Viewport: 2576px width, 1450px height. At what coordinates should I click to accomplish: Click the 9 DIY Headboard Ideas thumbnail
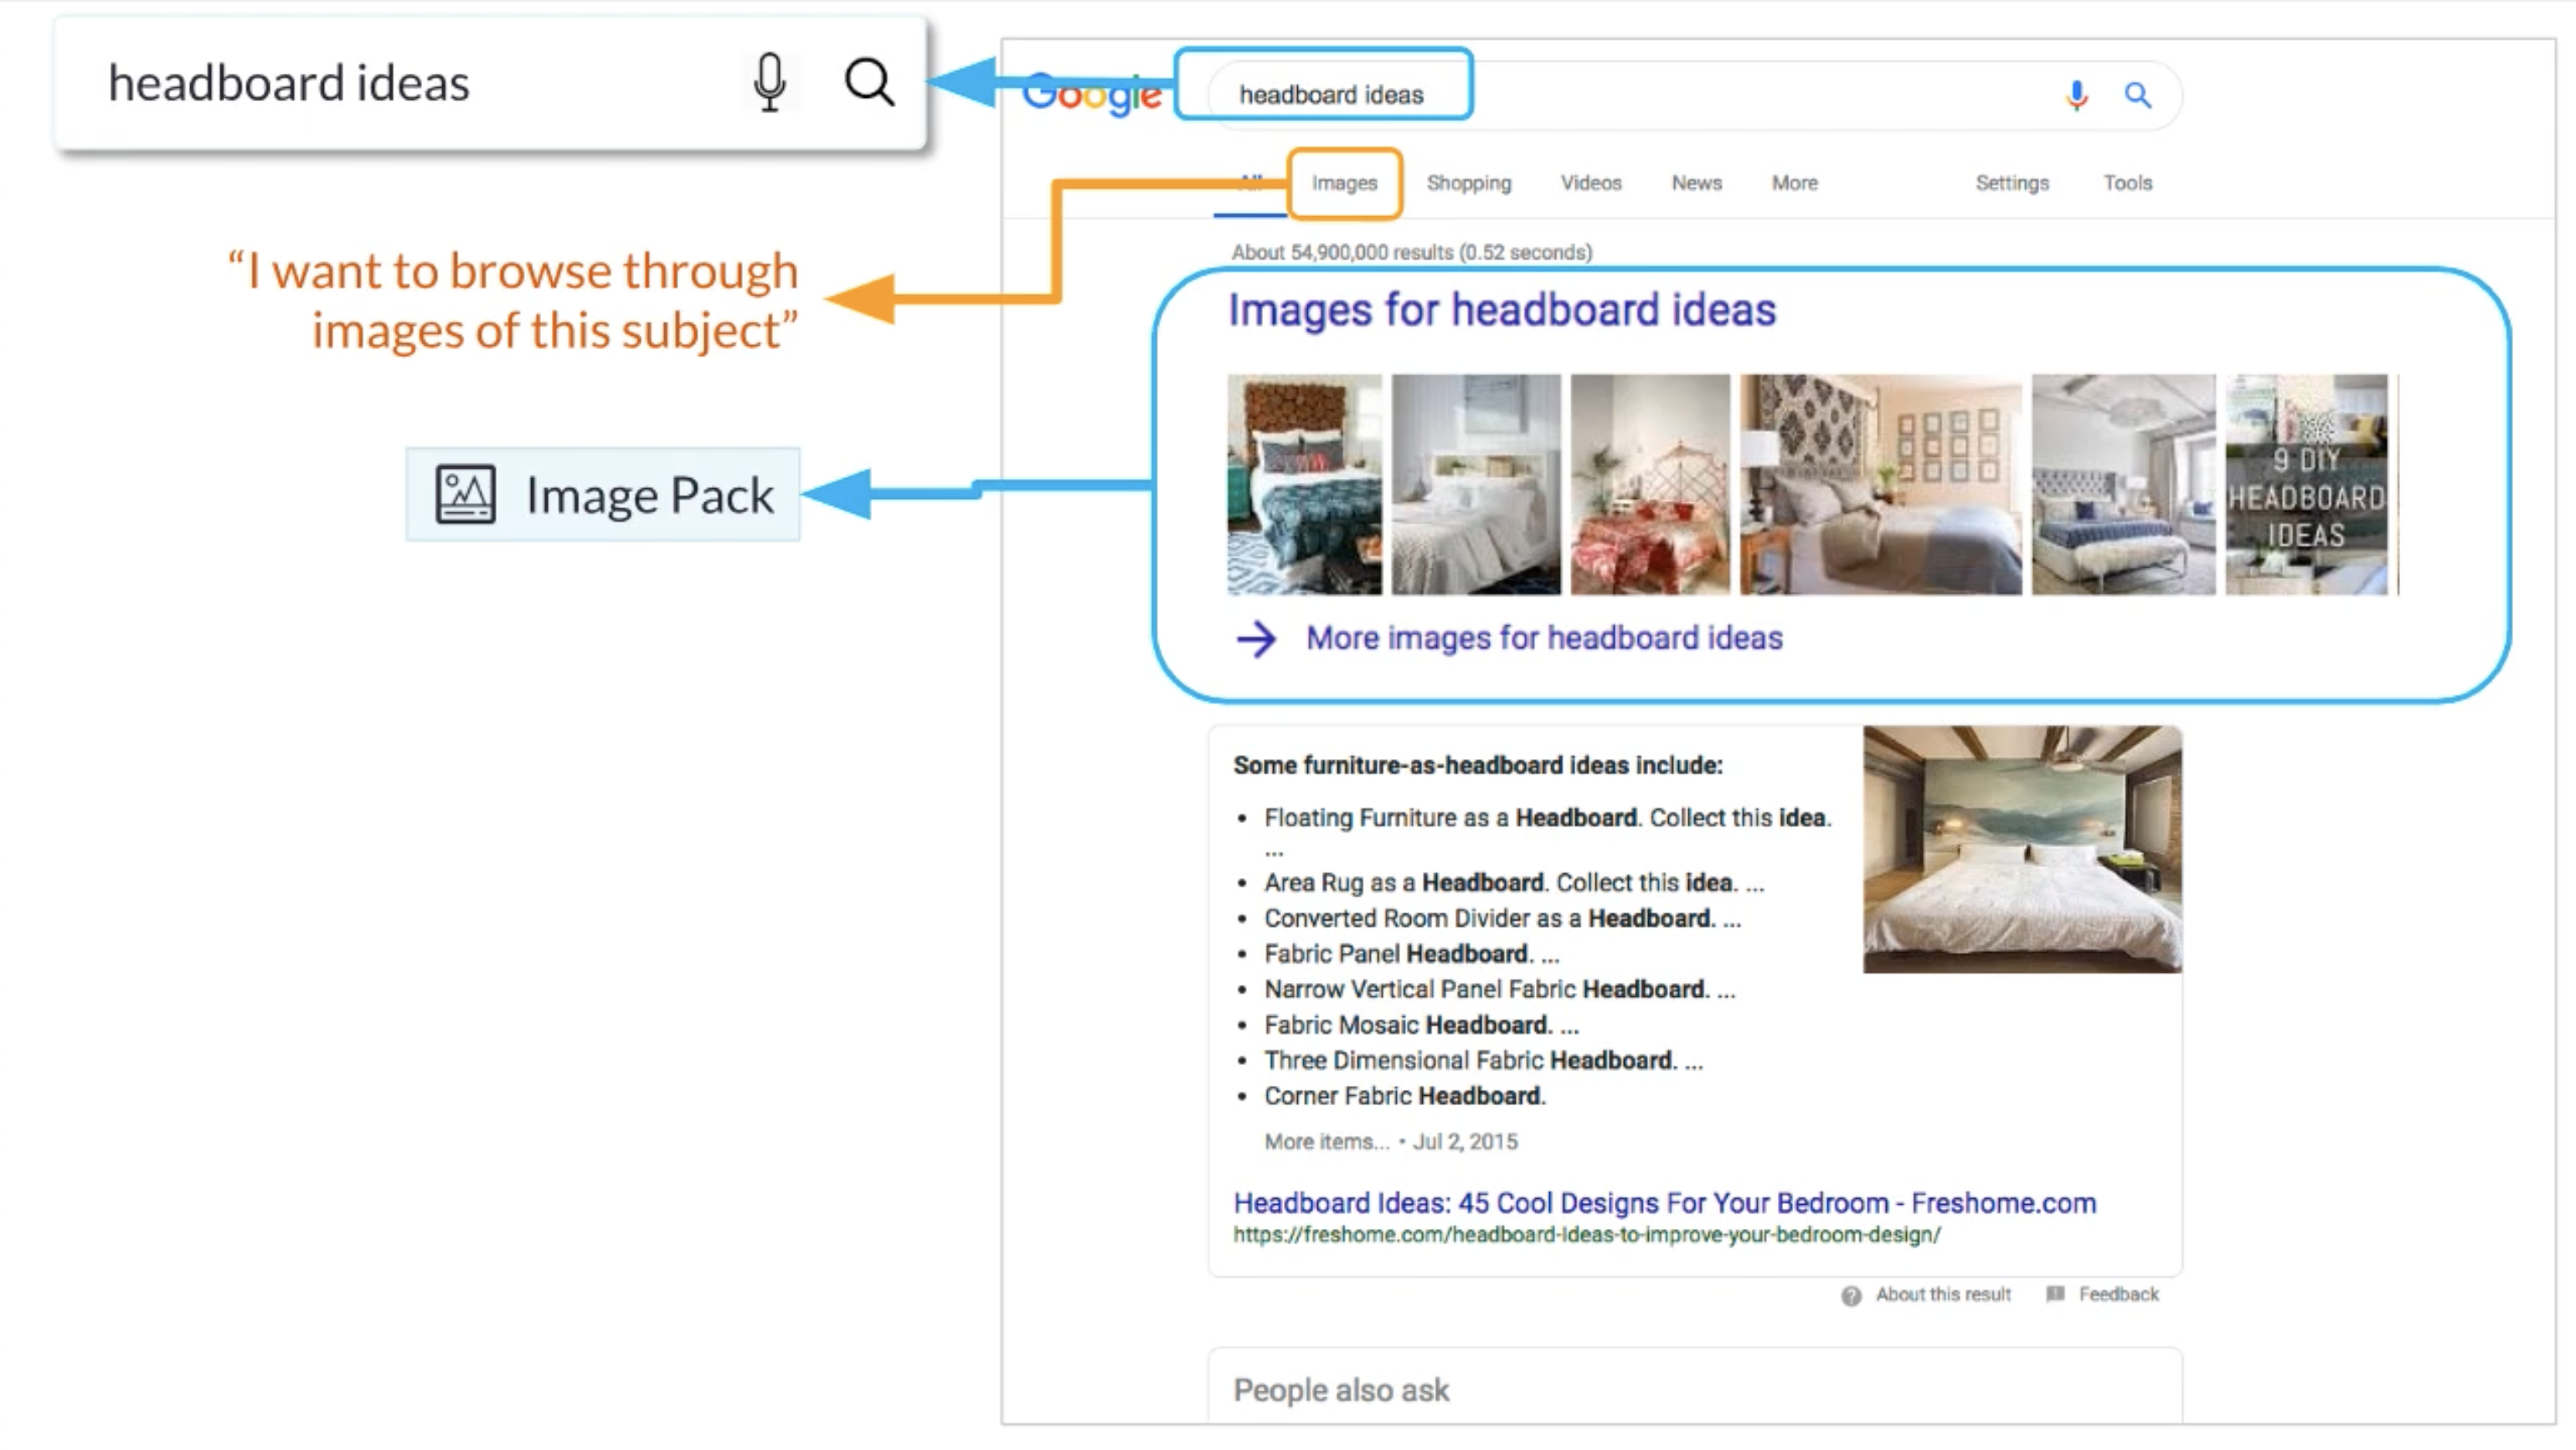tap(2306, 485)
